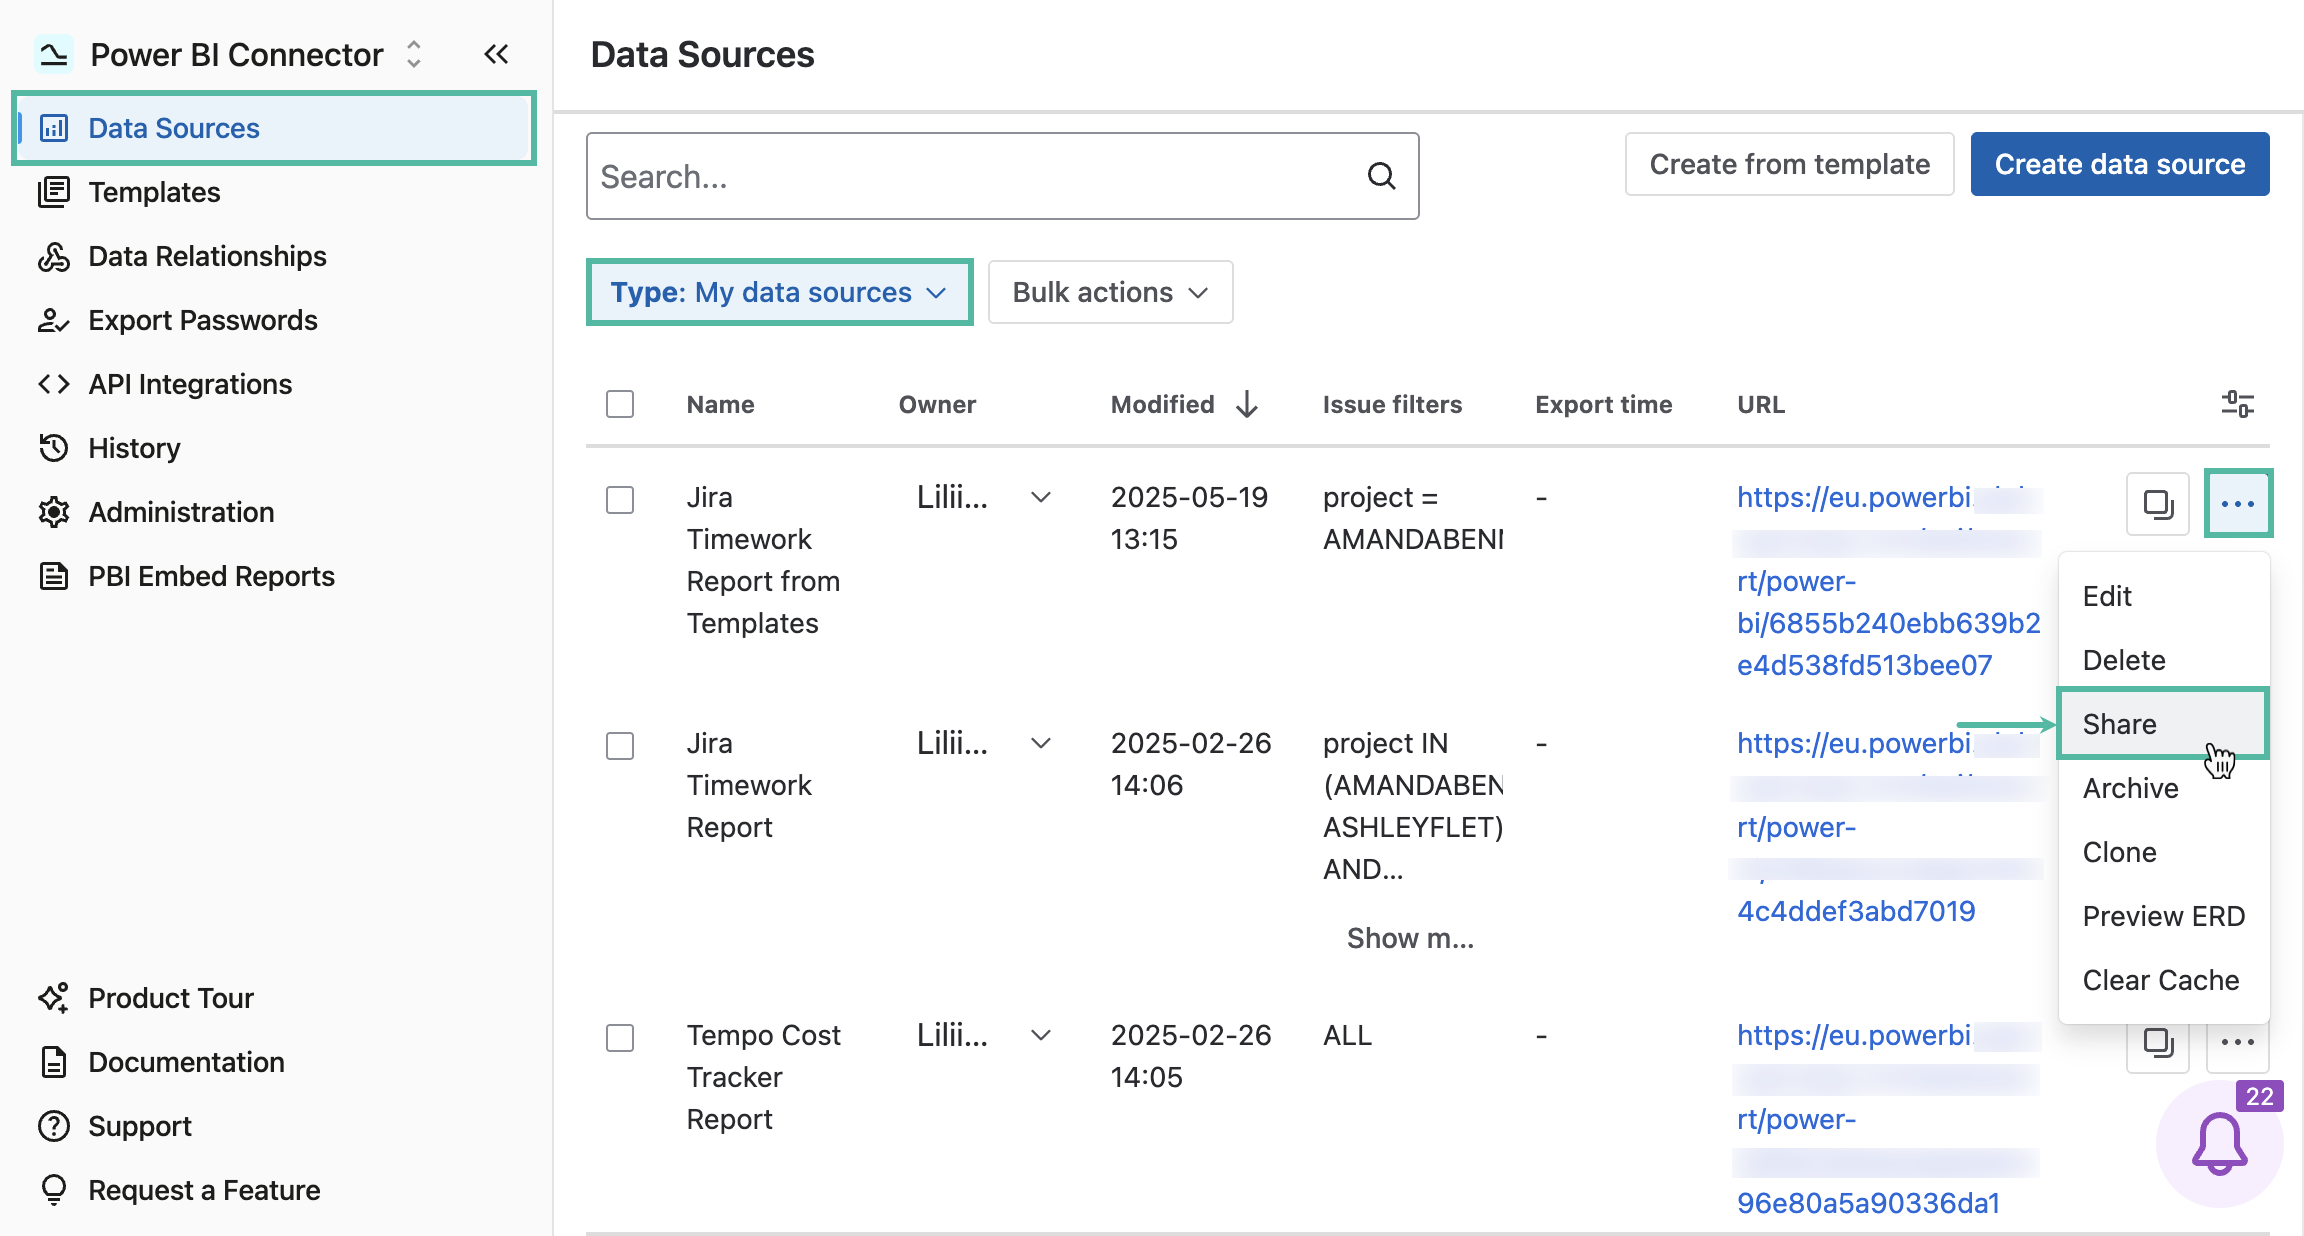Image resolution: width=2304 pixels, height=1236 pixels.
Task: Click the Product Tour sparkle icon
Action: 54,998
